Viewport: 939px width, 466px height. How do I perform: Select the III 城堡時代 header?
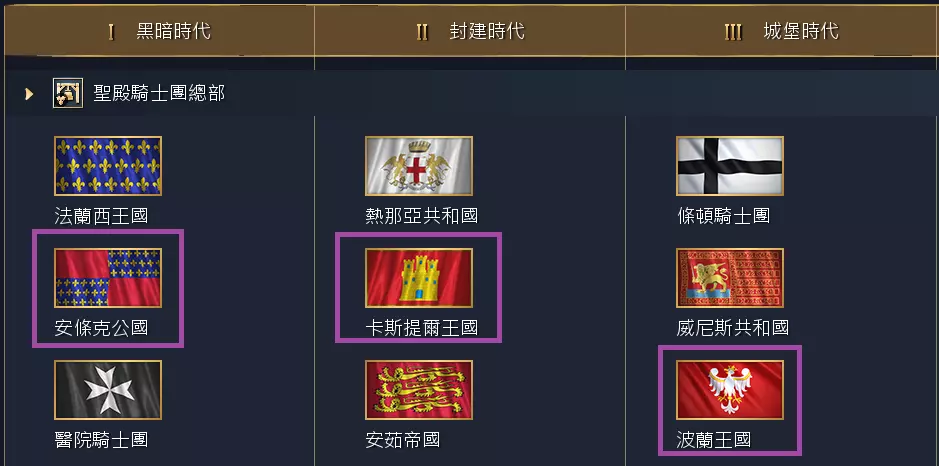(782, 31)
